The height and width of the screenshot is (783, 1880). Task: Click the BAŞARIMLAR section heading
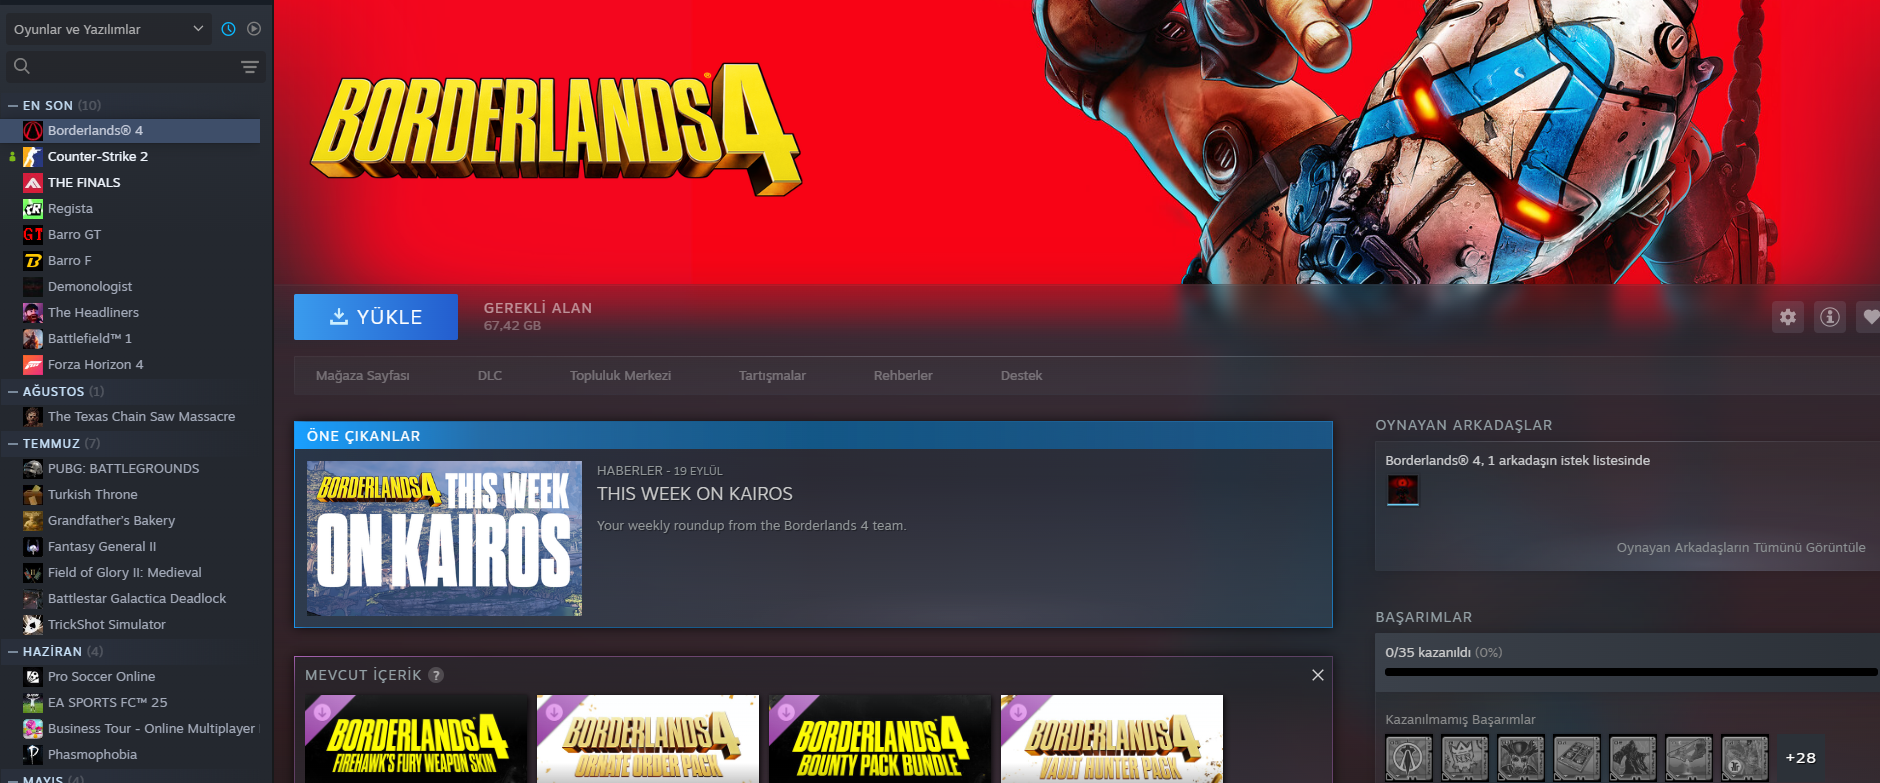[1423, 618]
